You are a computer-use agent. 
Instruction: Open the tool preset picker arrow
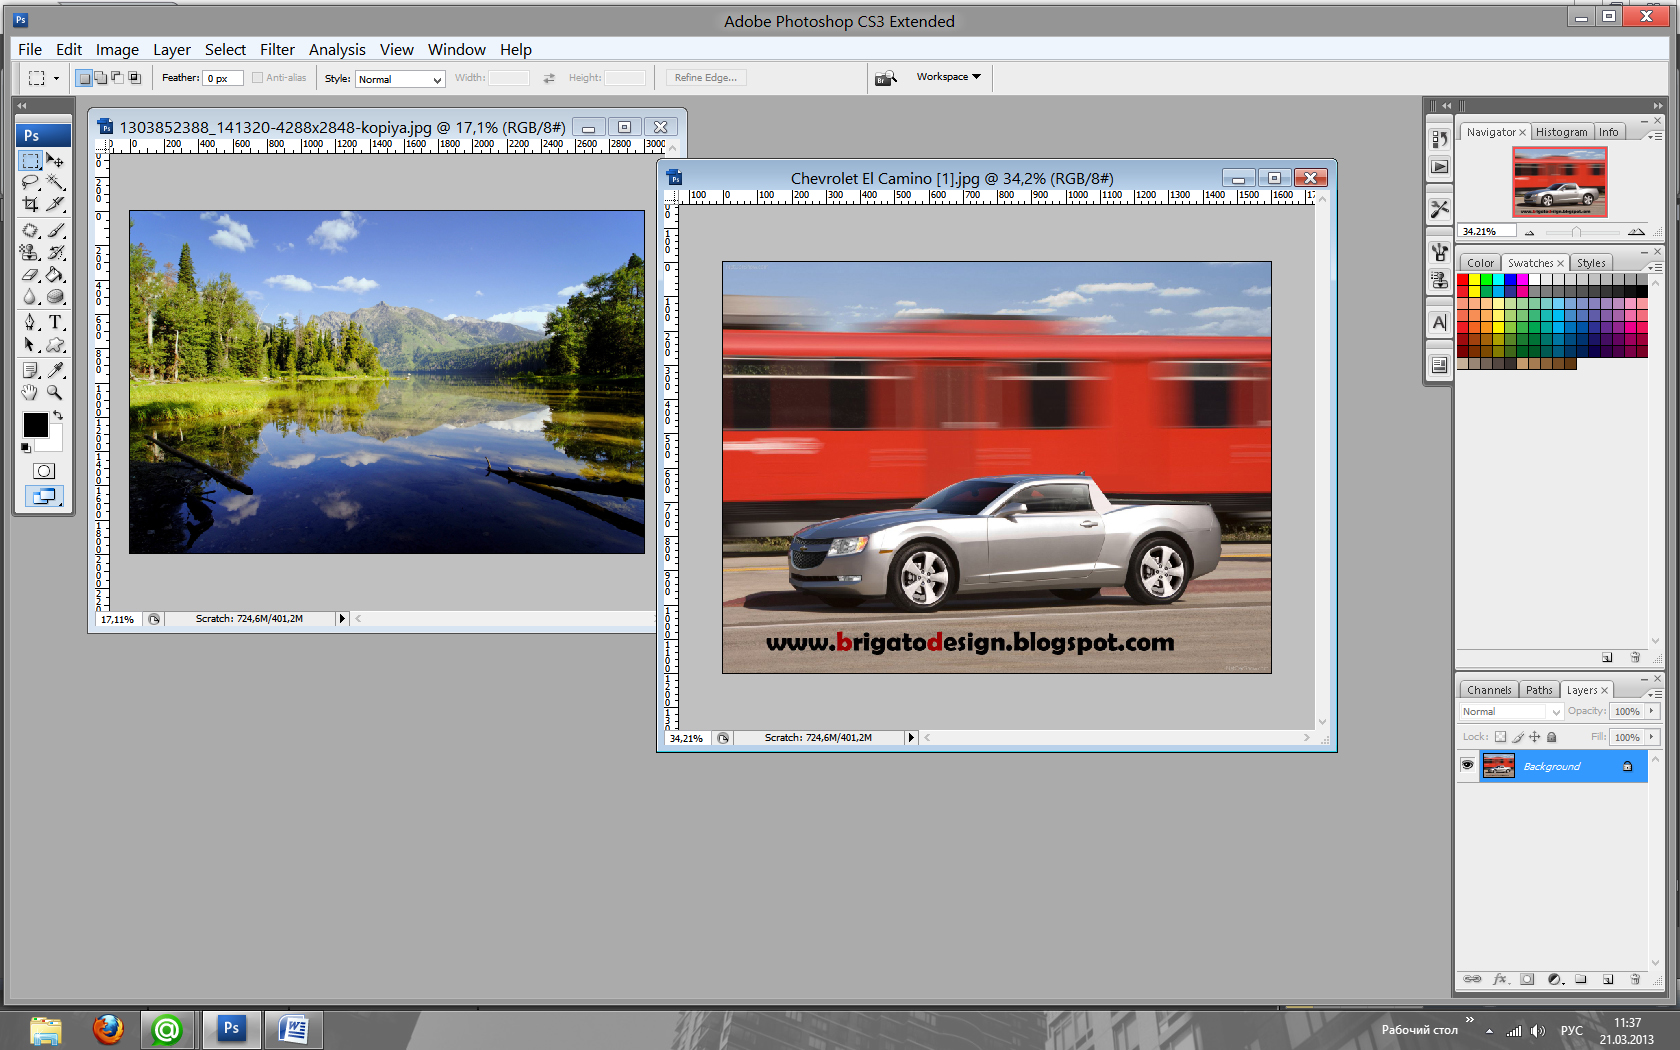pyautogui.click(x=56, y=78)
